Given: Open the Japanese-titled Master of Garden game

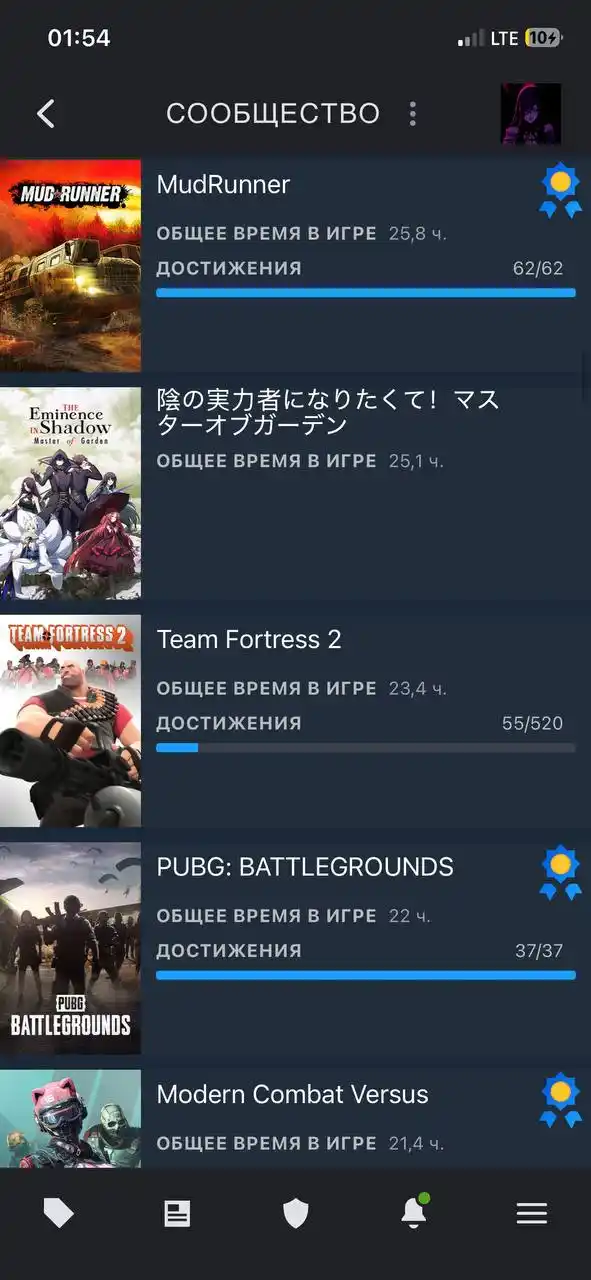Looking at the screenshot, I should [328, 412].
